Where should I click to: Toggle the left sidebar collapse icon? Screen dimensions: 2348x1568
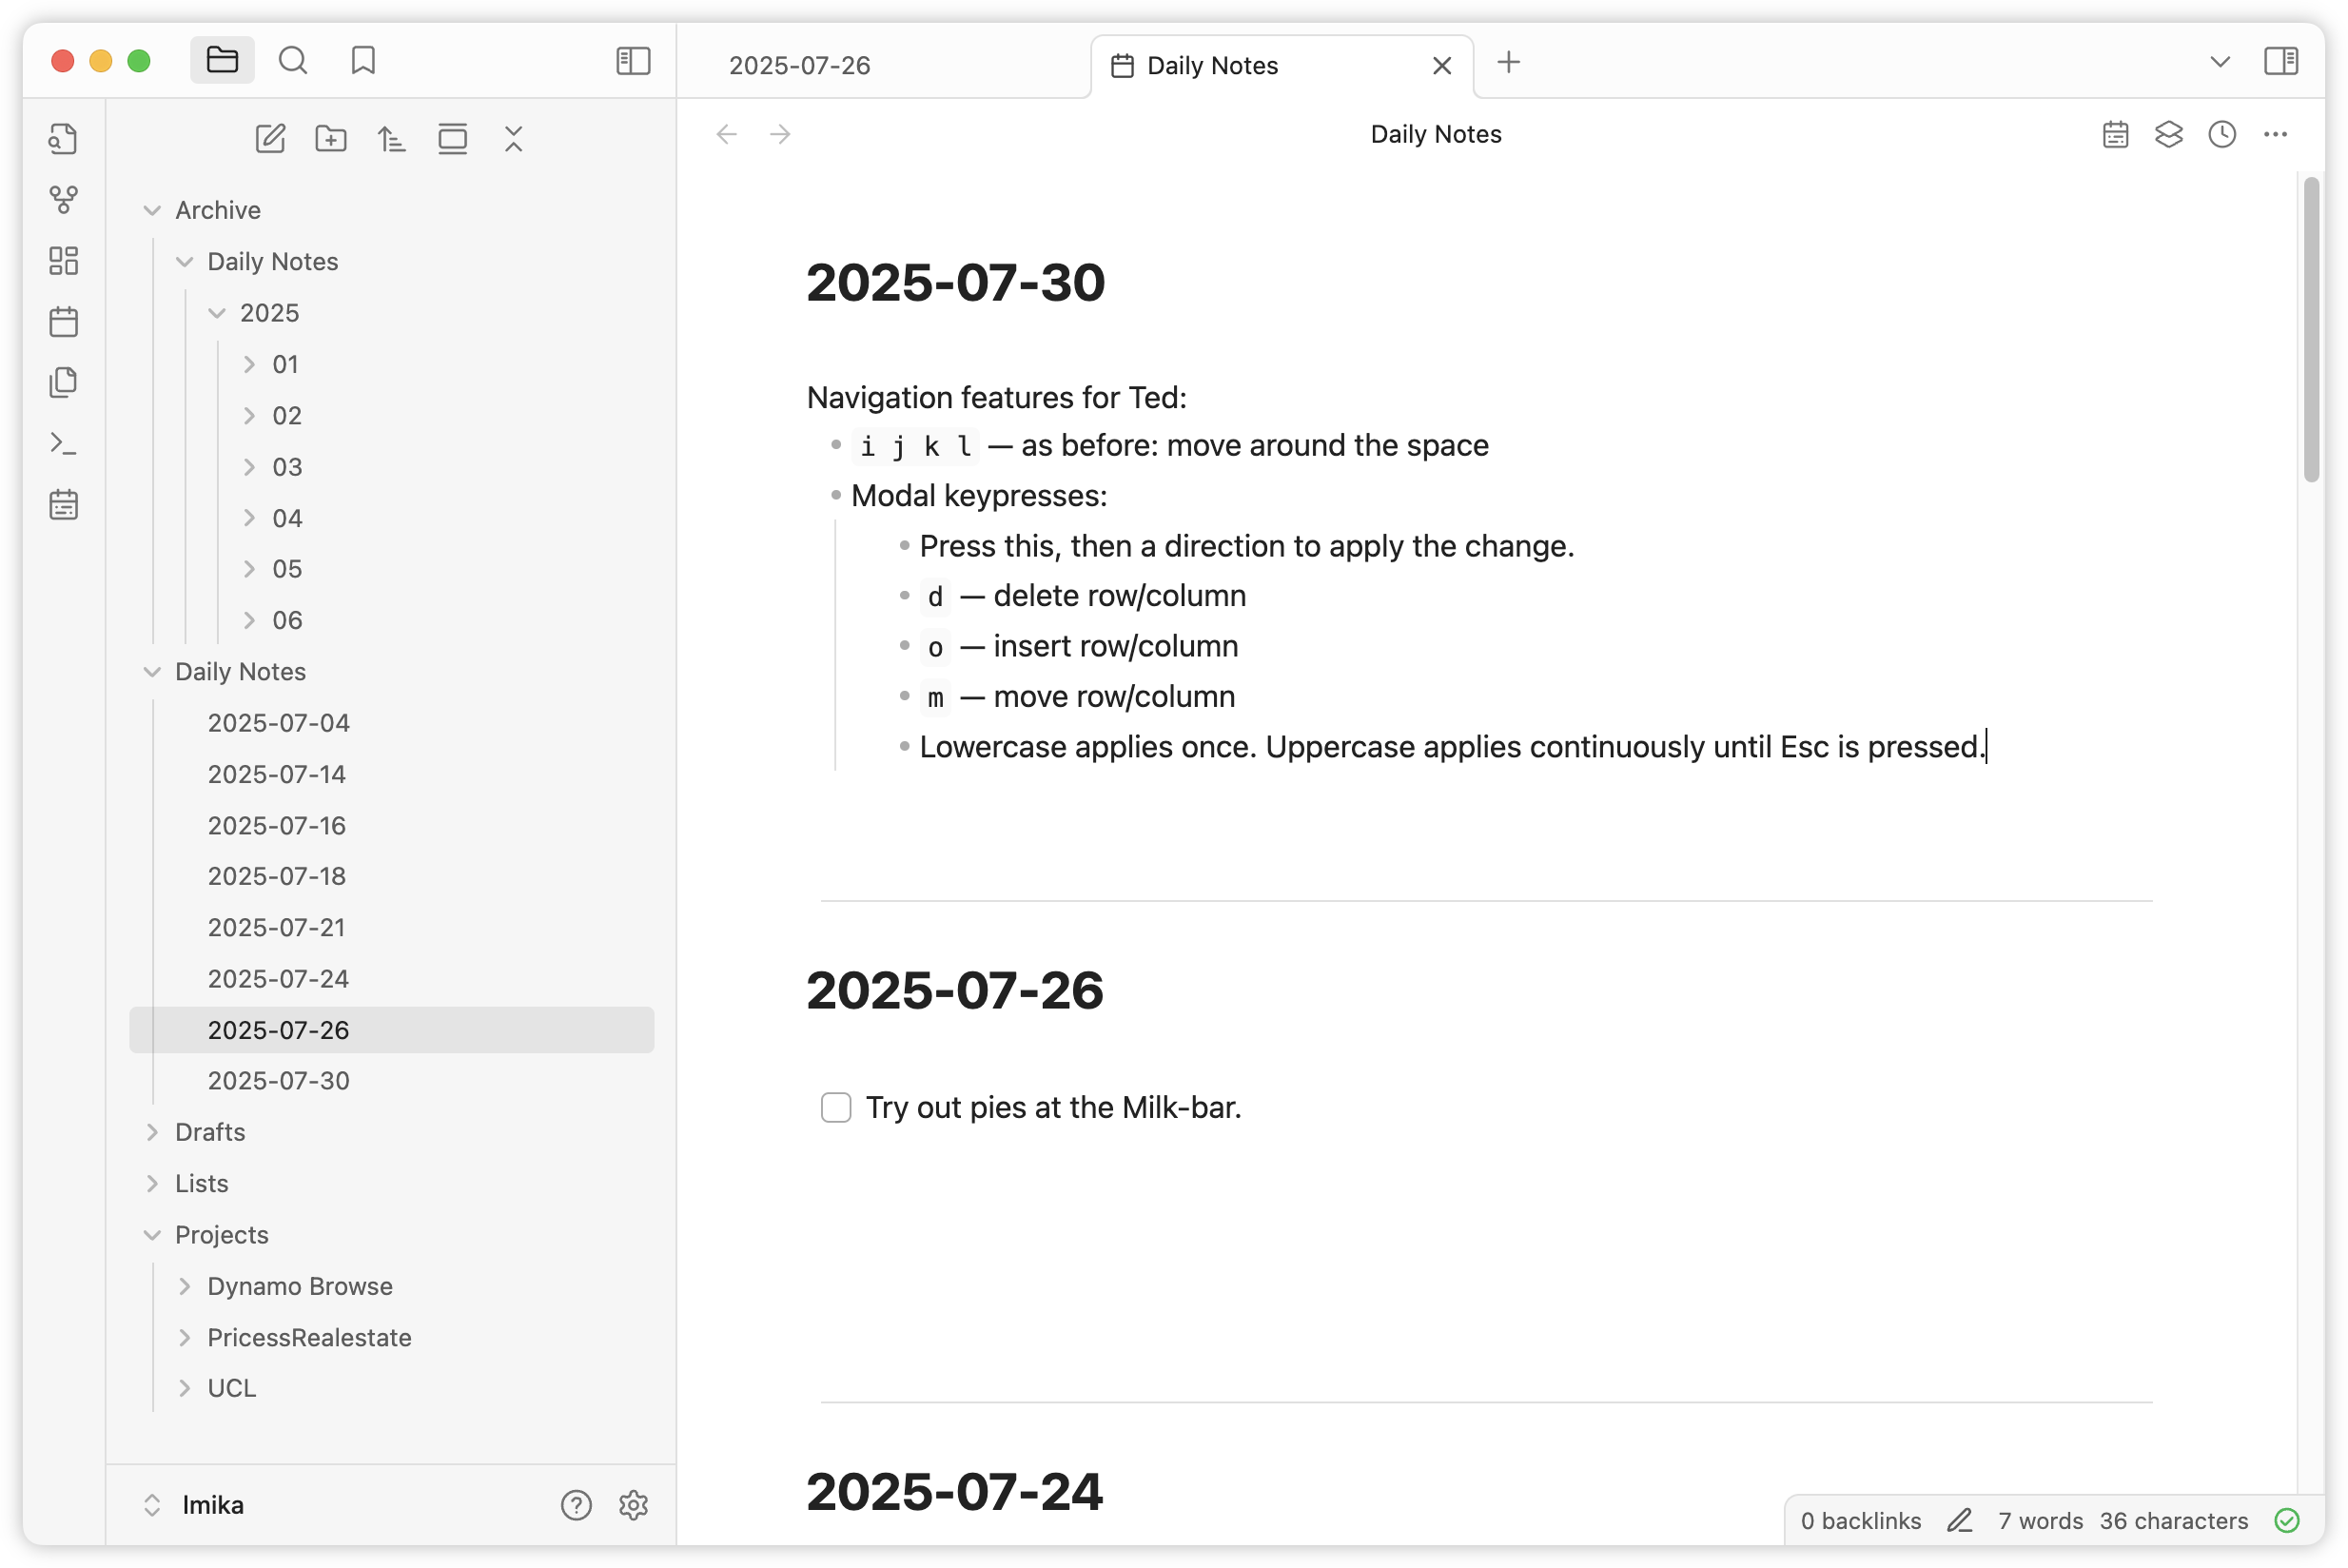[633, 61]
